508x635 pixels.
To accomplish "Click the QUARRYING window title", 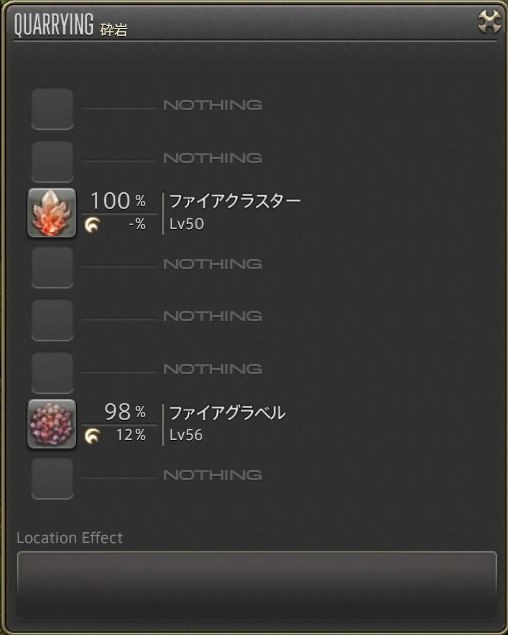I will (x=53, y=24).
